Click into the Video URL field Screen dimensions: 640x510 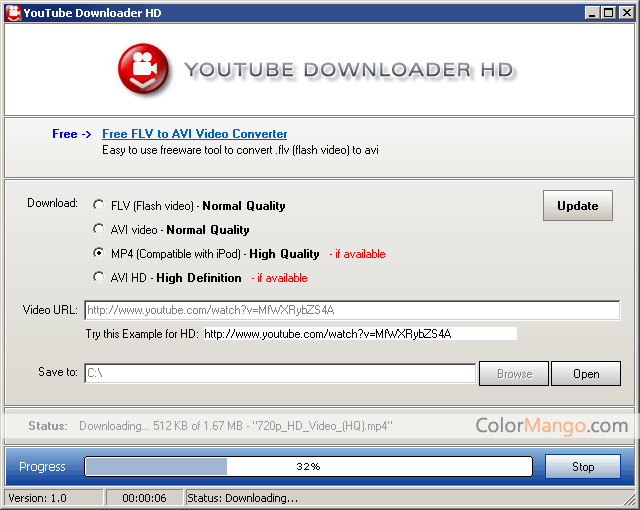354,310
